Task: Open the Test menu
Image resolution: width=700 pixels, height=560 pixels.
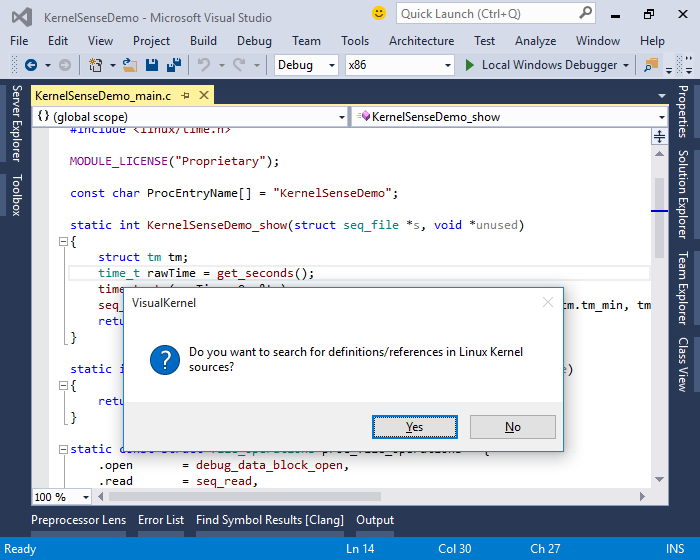Action: click(484, 41)
